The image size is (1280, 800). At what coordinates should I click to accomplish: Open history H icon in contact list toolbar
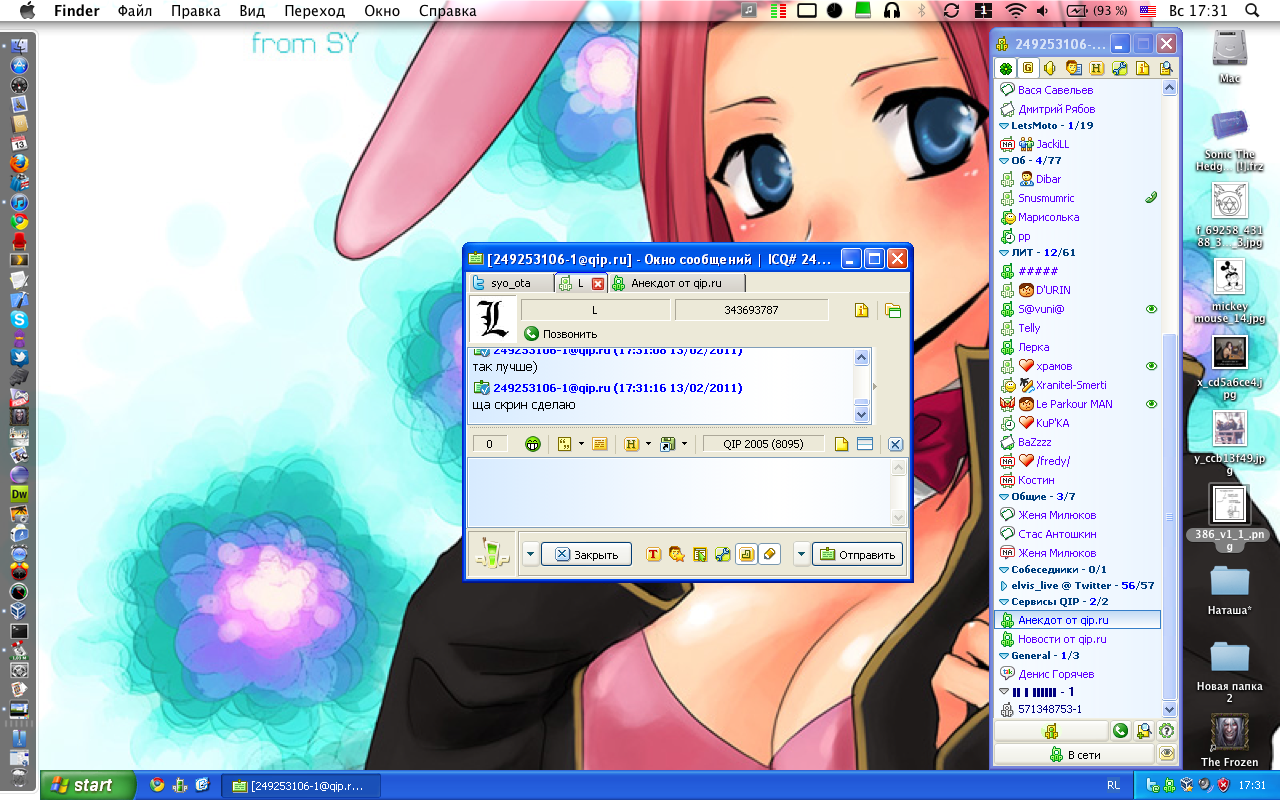[1096, 68]
